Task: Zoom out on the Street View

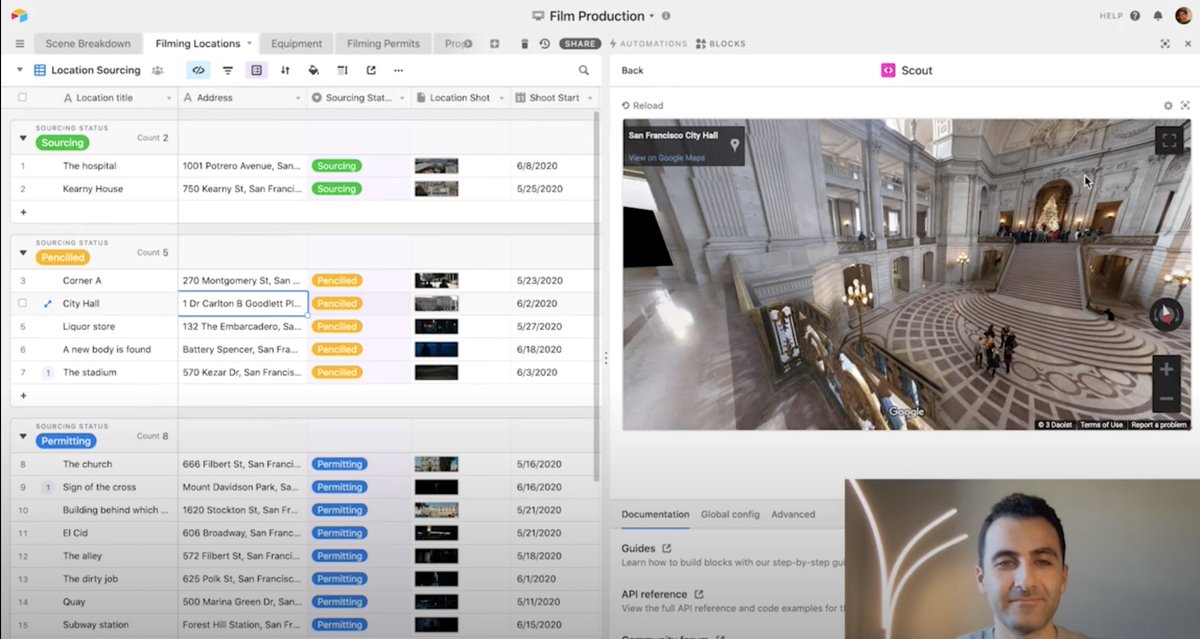Action: (1166, 398)
